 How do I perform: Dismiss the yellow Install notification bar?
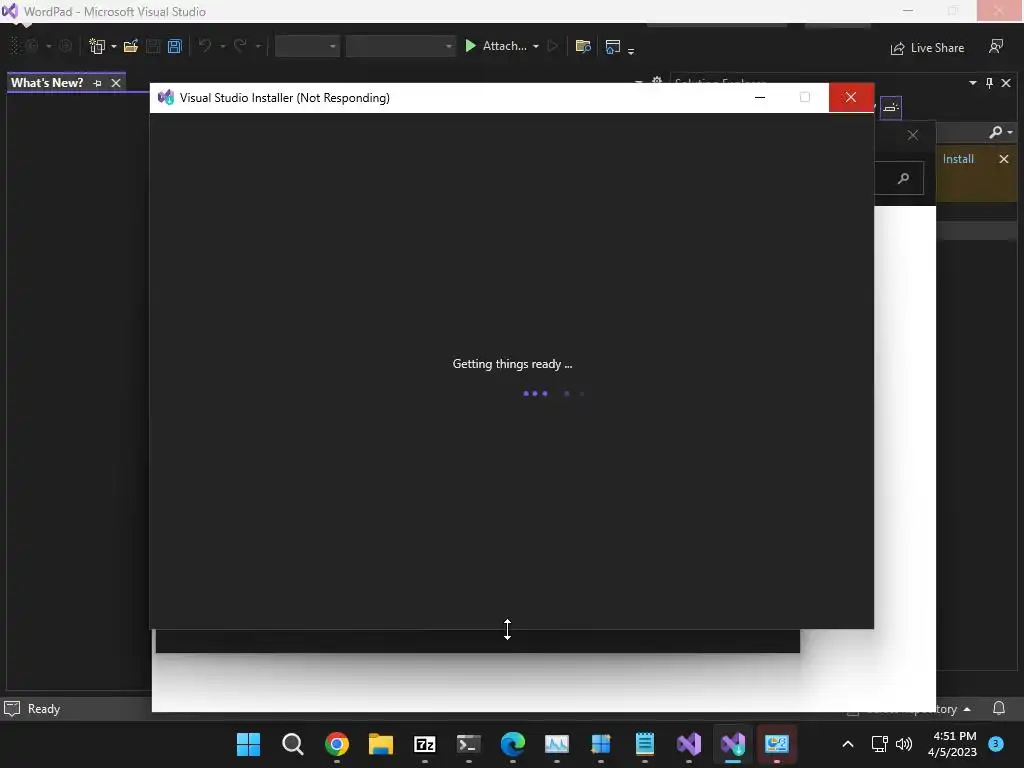point(1004,159)
